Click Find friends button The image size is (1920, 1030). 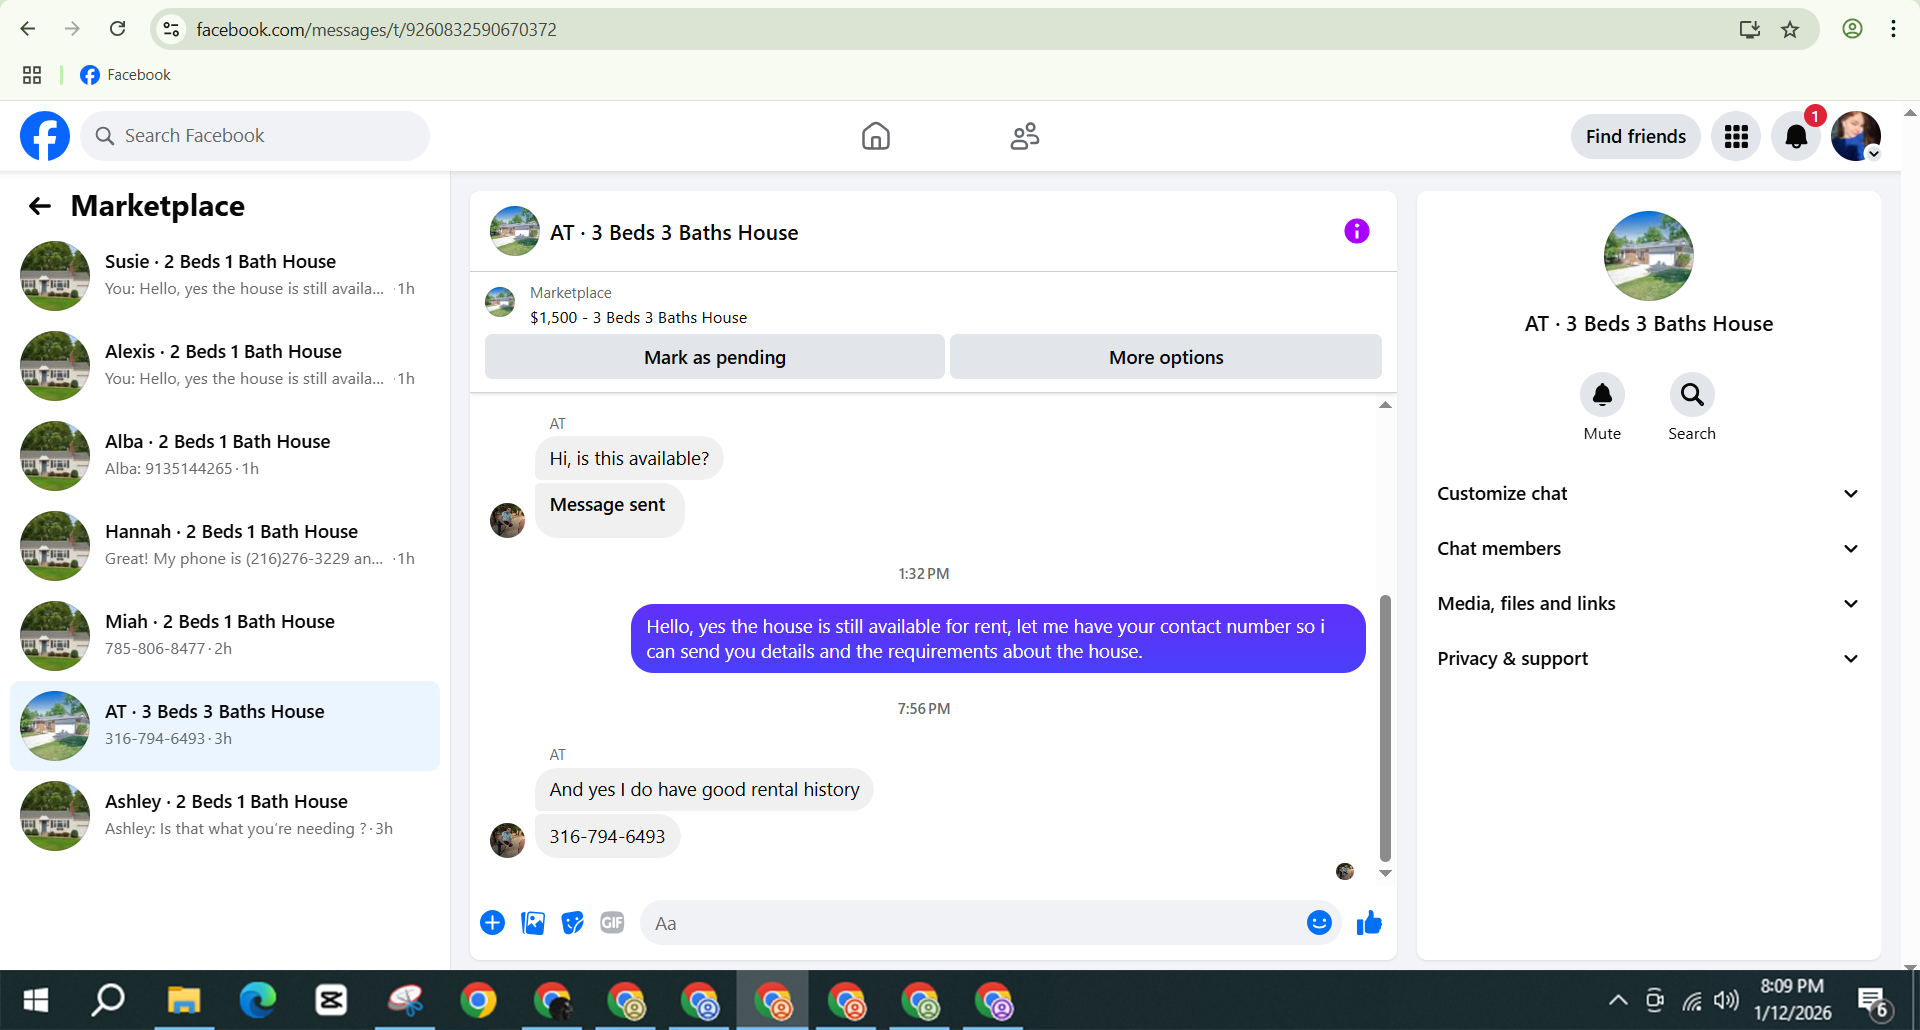(1635, 136)
